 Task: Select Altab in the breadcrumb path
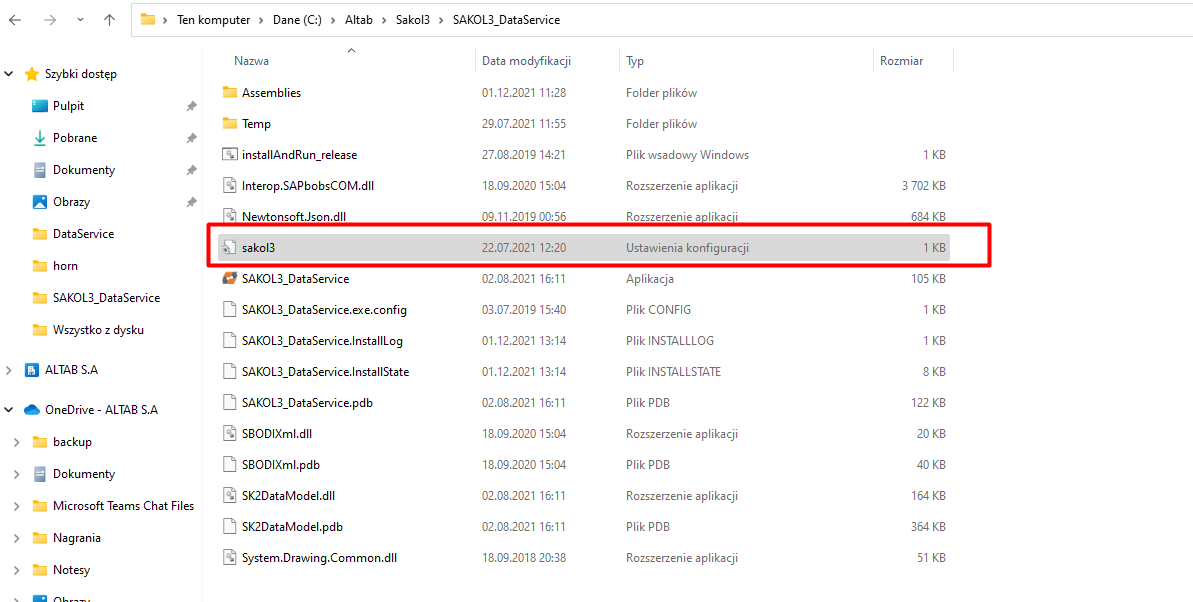coord(360,20)
